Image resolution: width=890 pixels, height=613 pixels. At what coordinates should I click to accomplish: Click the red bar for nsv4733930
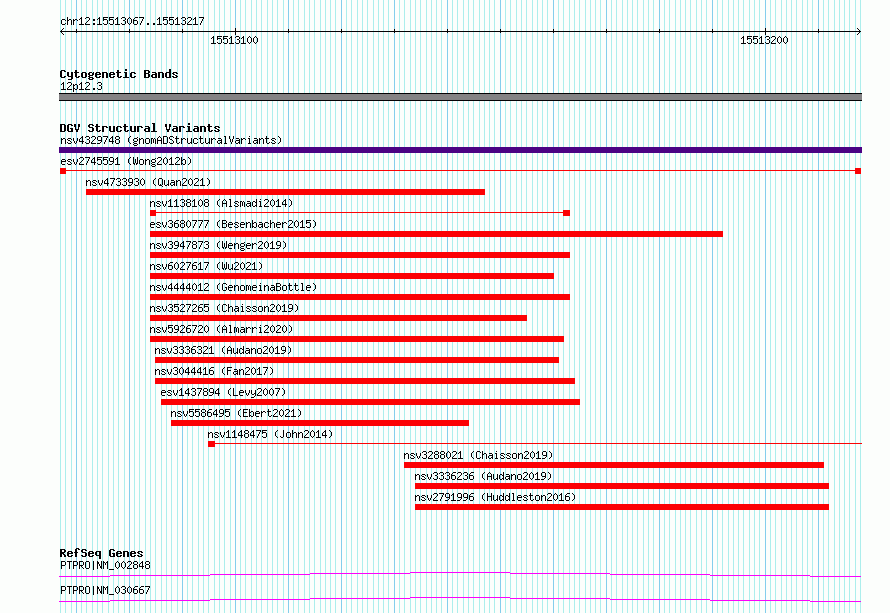click(286, 192)
